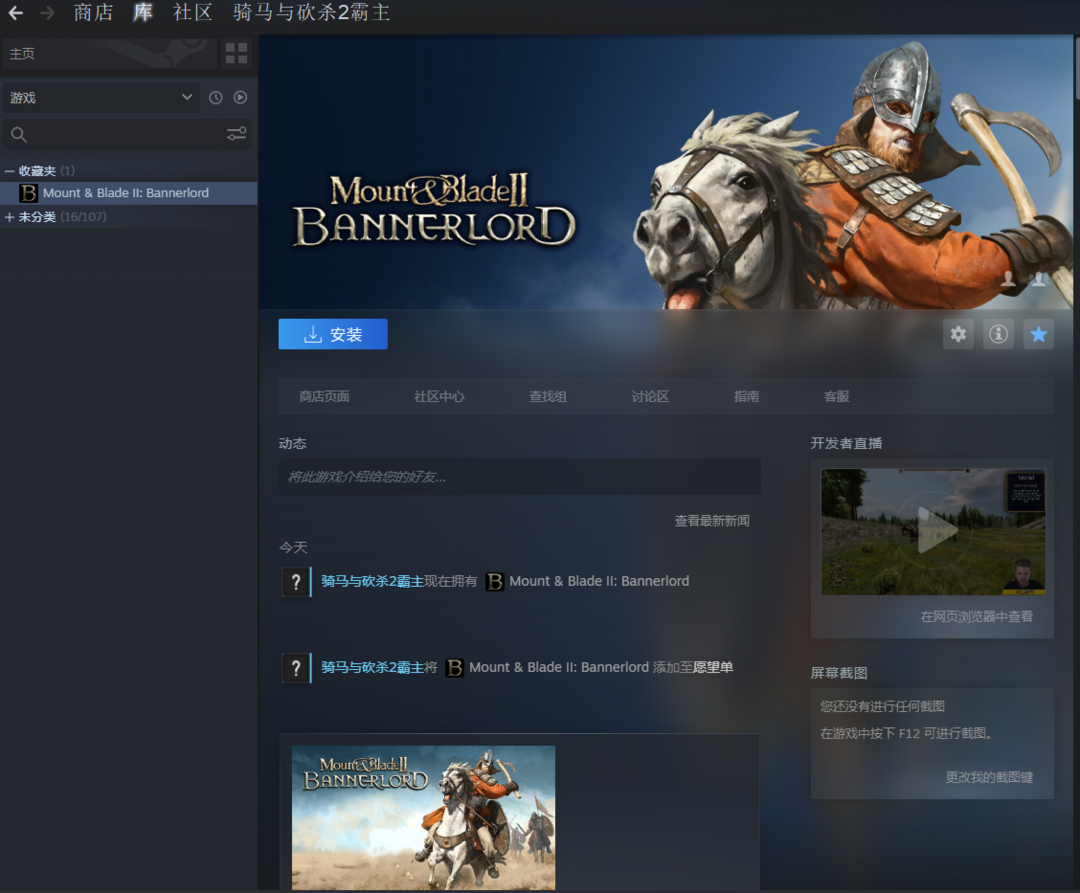Viewport: 1080px width, 893px height.
Task: Open the 商店 tab
Action: [93, 13]
